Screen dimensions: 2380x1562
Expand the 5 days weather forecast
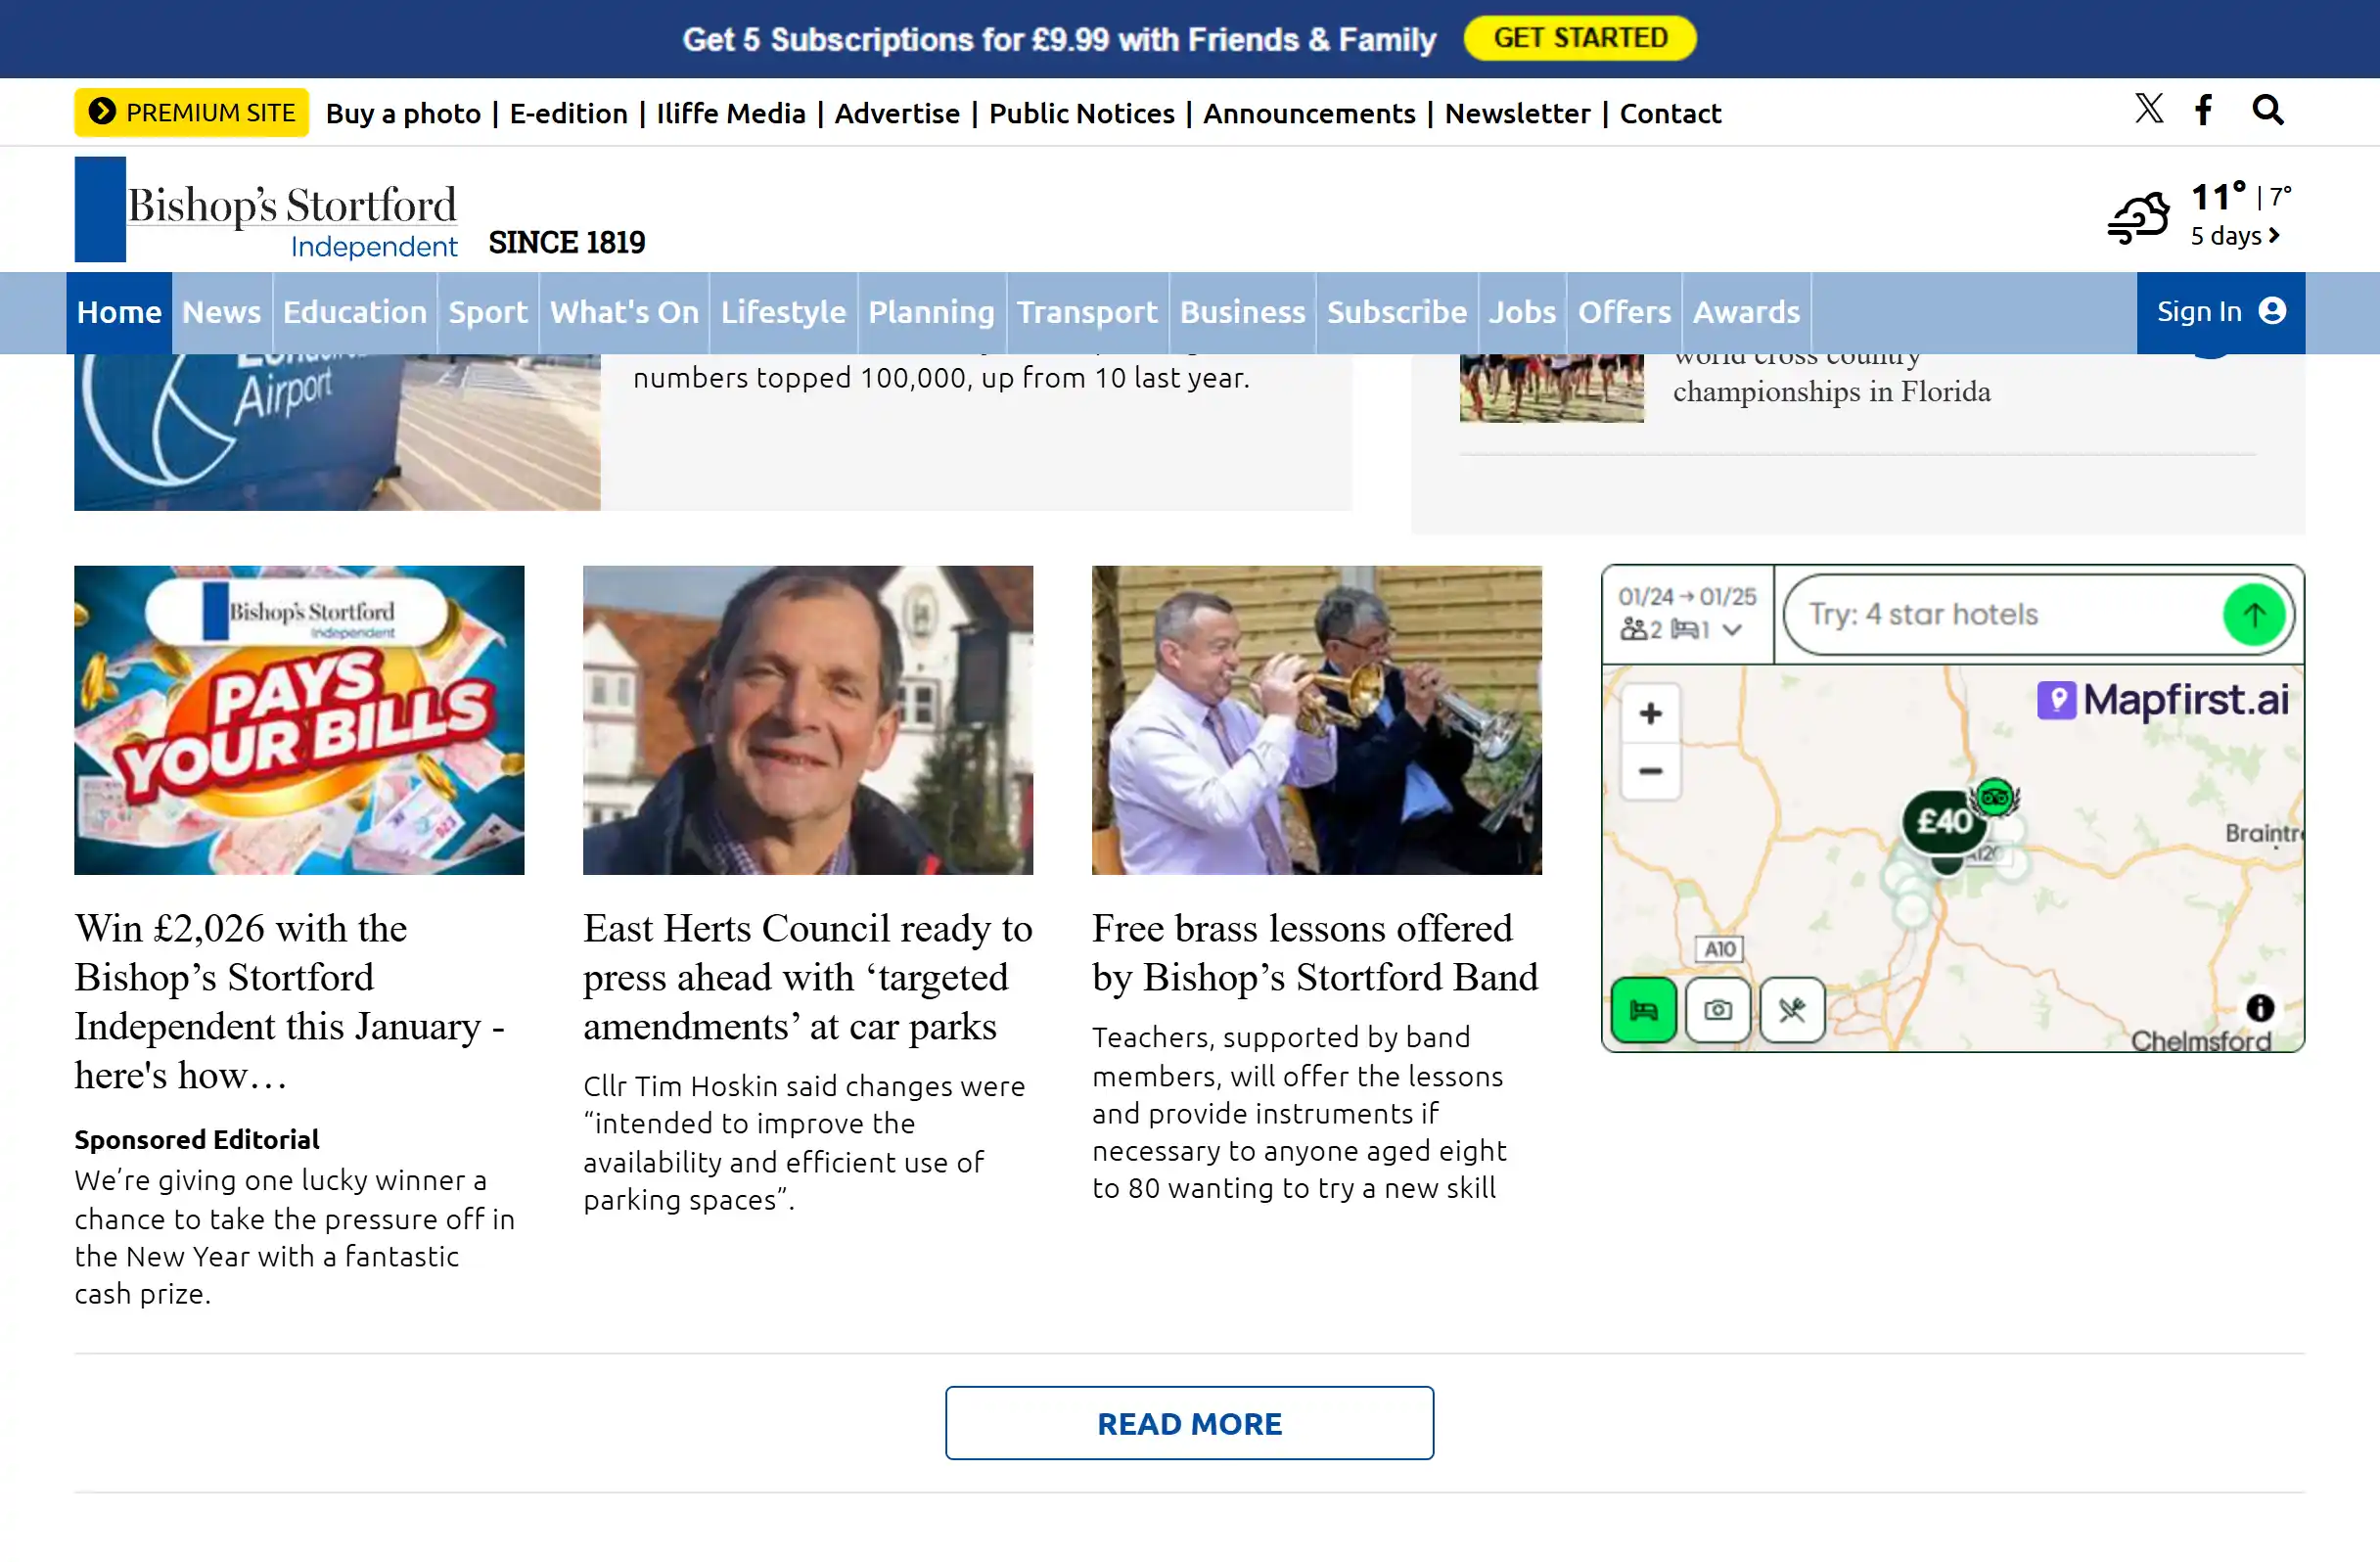(x=2235, y=236)
